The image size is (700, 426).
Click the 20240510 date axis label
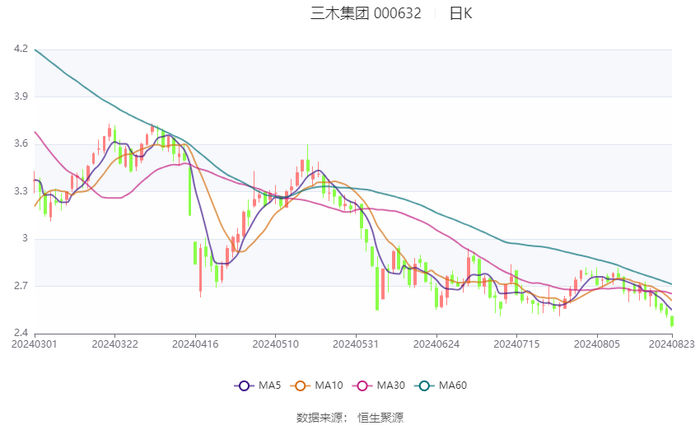point(275,344)
